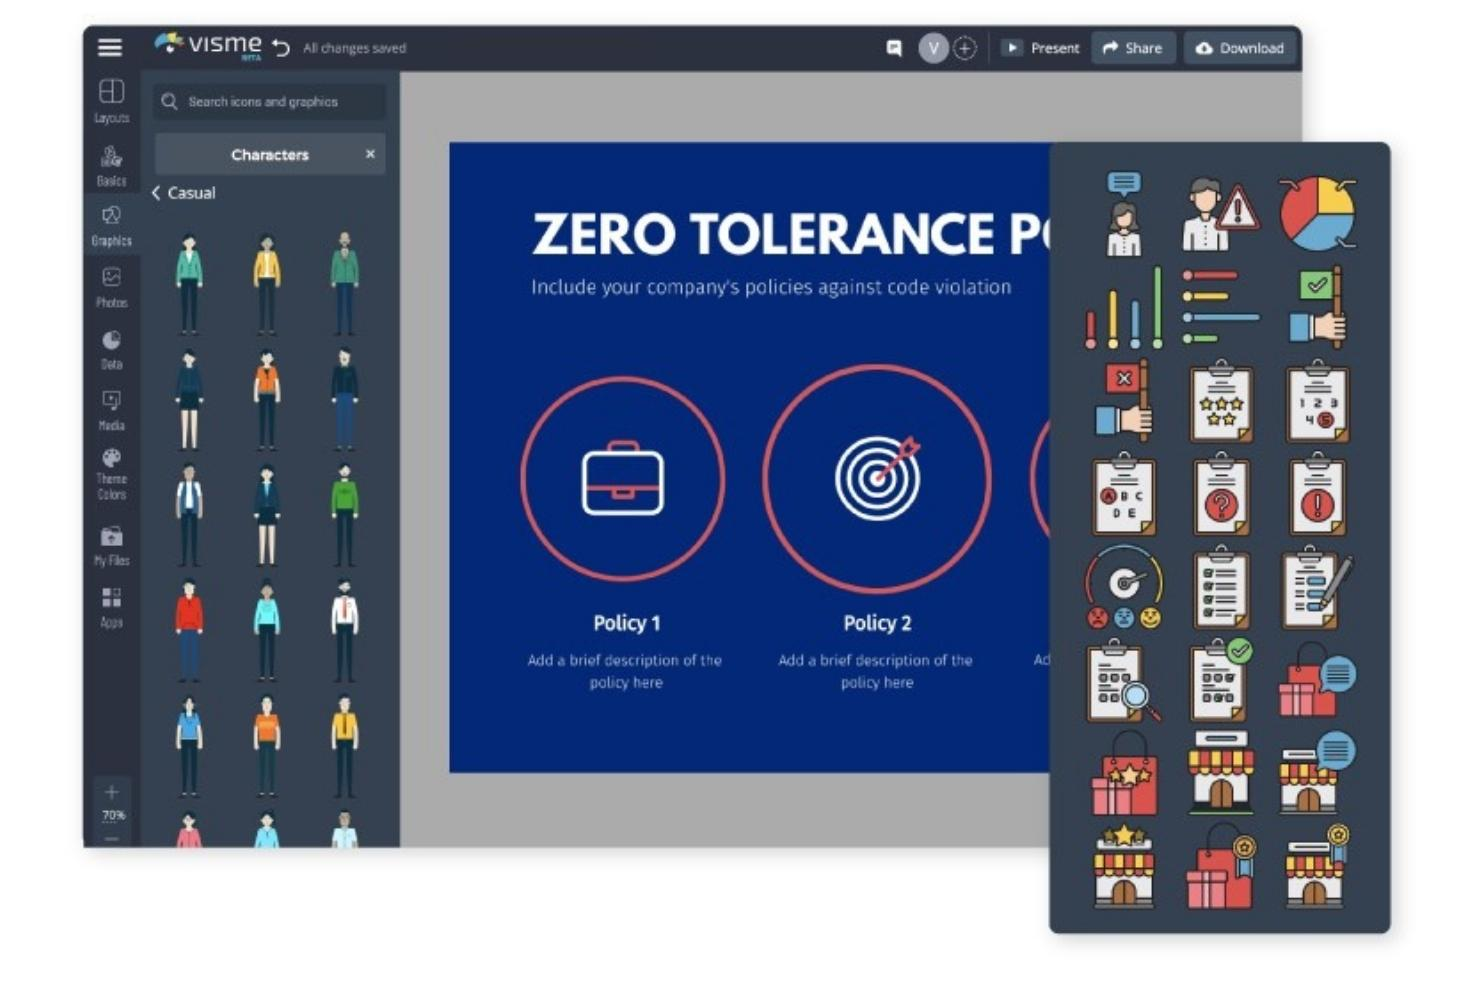Select the Basics sidebar icon

(x=111, y=163)
